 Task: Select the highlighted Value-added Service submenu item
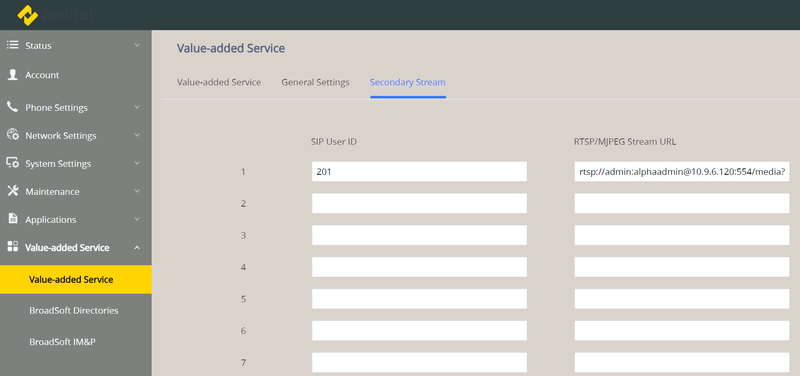[76, 280]
